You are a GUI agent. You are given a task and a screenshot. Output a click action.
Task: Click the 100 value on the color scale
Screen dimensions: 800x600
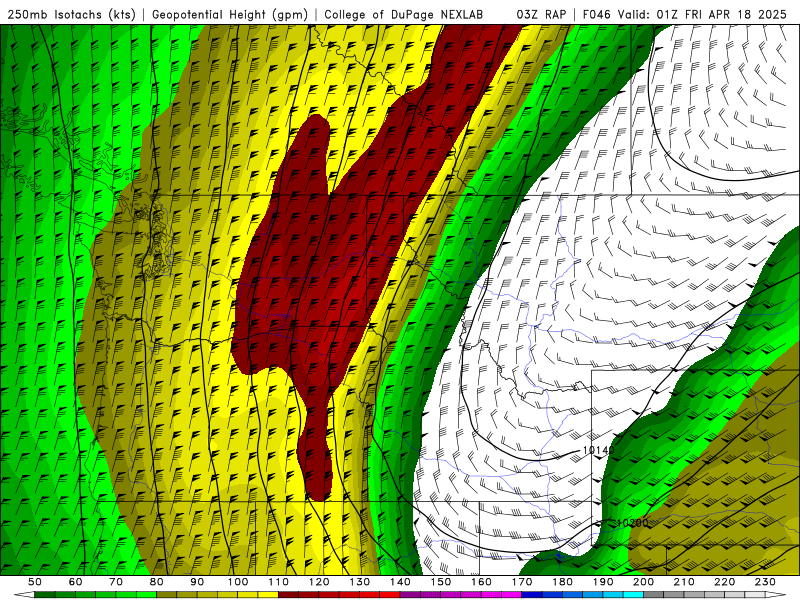tap(238, 582)
